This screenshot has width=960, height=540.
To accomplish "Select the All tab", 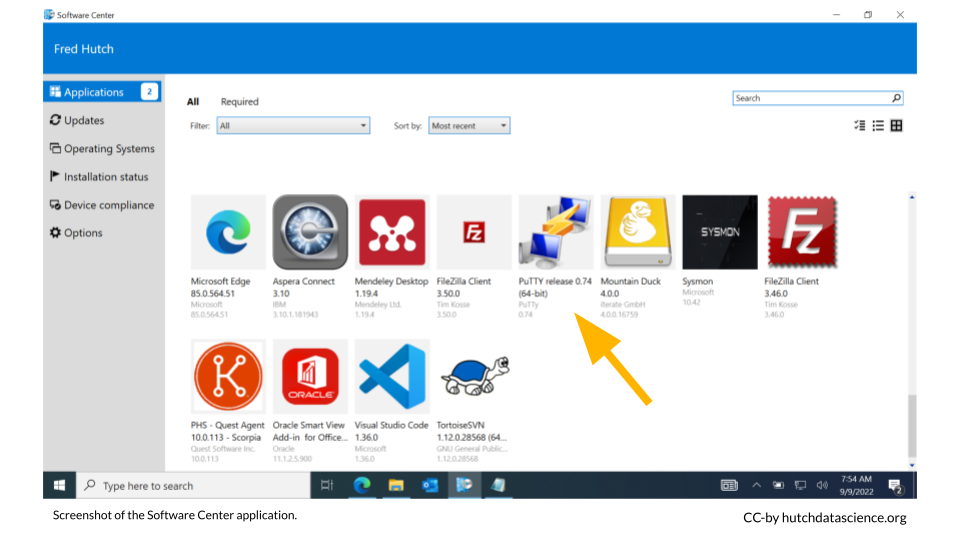I will tap(193, 102).
